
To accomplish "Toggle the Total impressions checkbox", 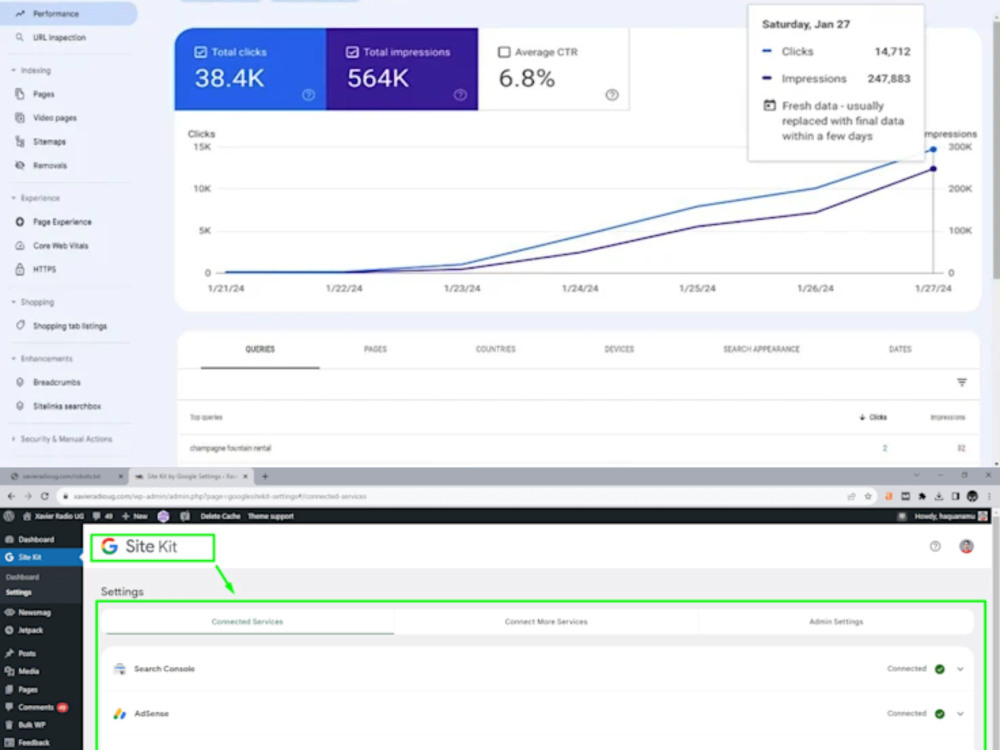I will pos(352,52).
